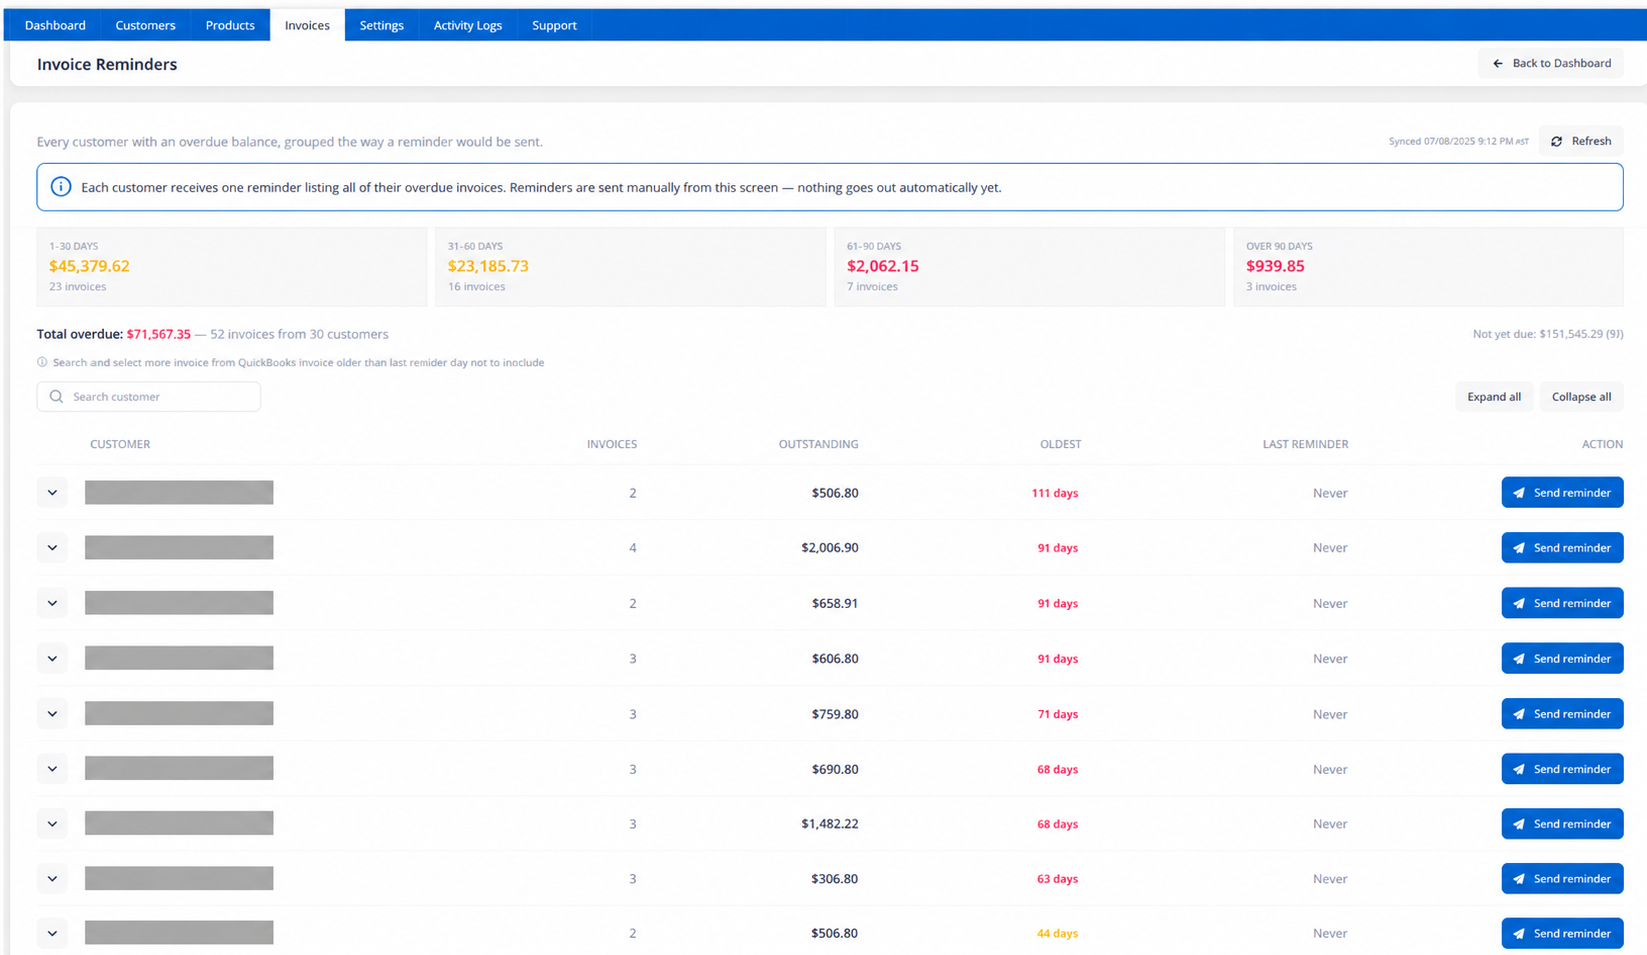Focus the Search customer field
1647x955 pixels.
(x=149, y=397)
